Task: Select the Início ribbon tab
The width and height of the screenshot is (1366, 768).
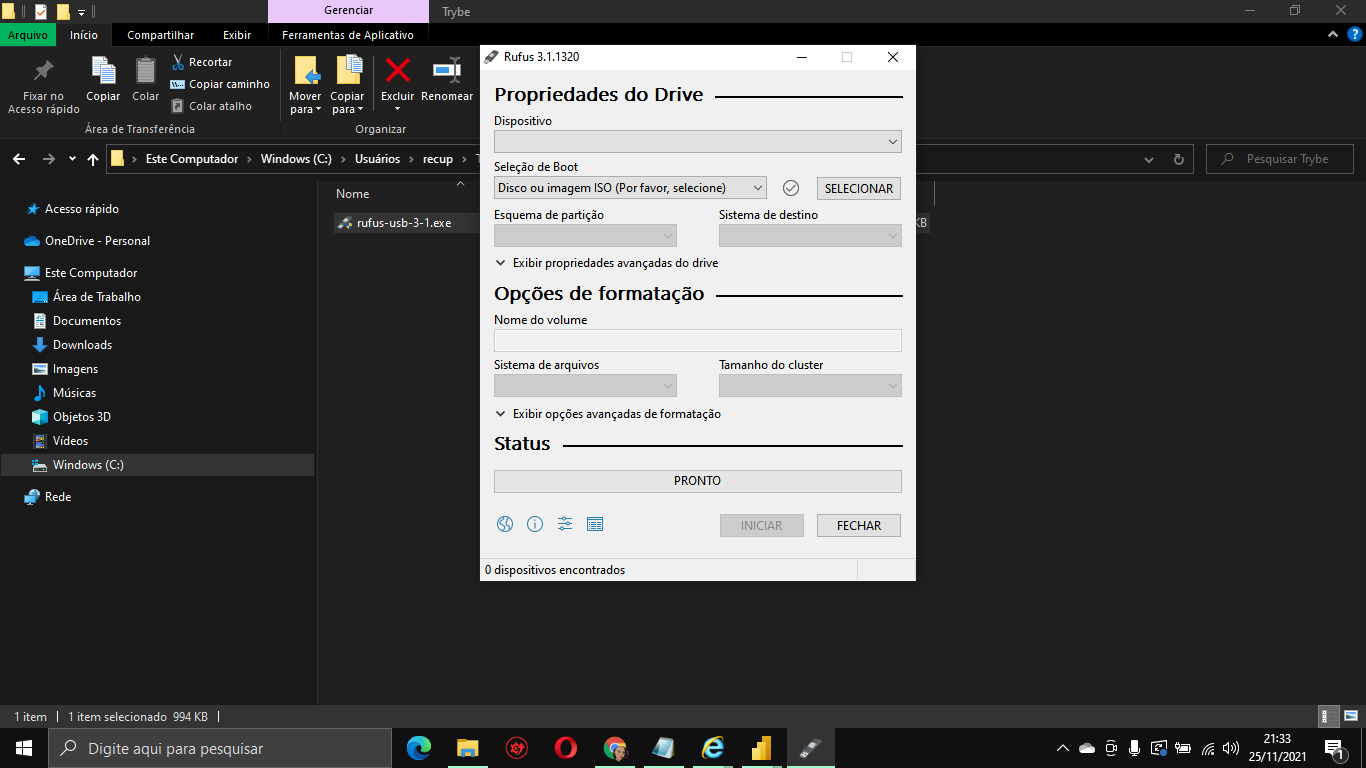Action: (84, 35)
